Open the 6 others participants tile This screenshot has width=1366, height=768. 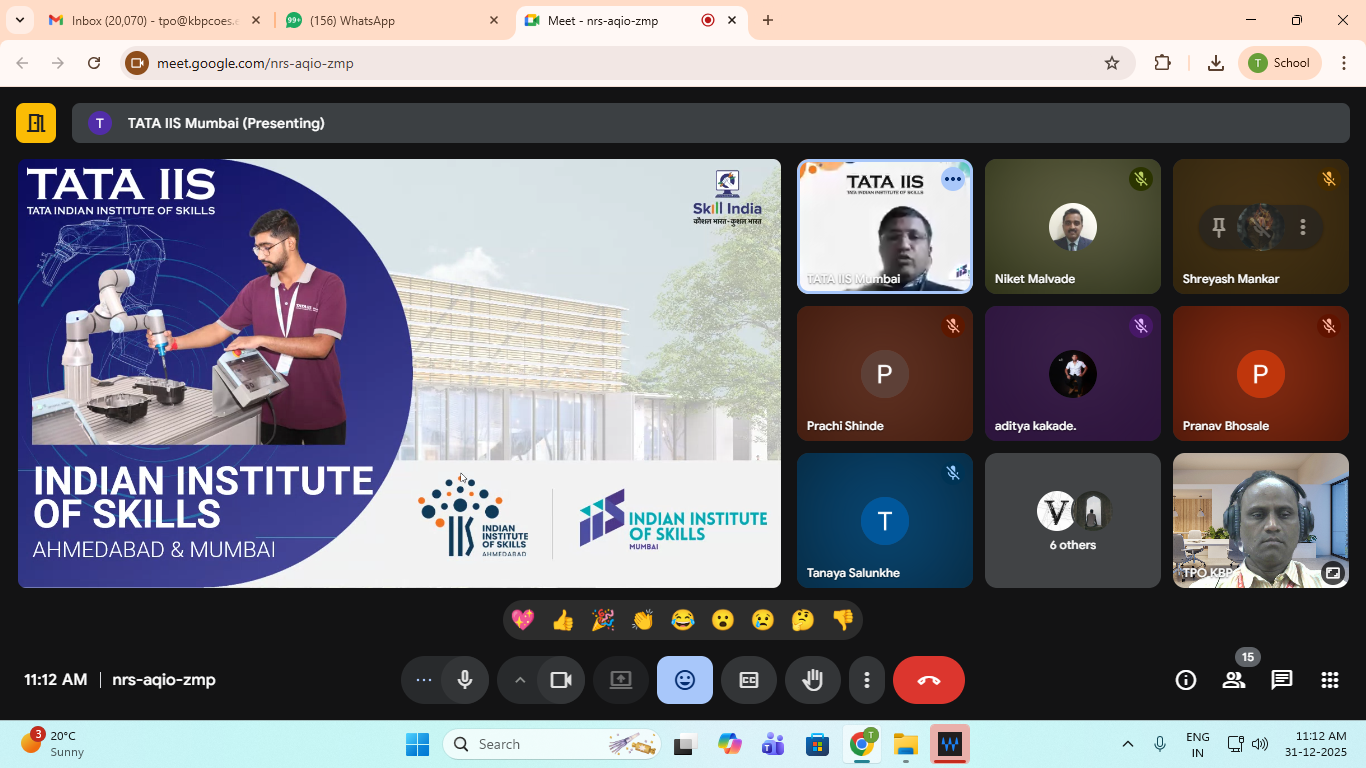(x=1072, y=520)
